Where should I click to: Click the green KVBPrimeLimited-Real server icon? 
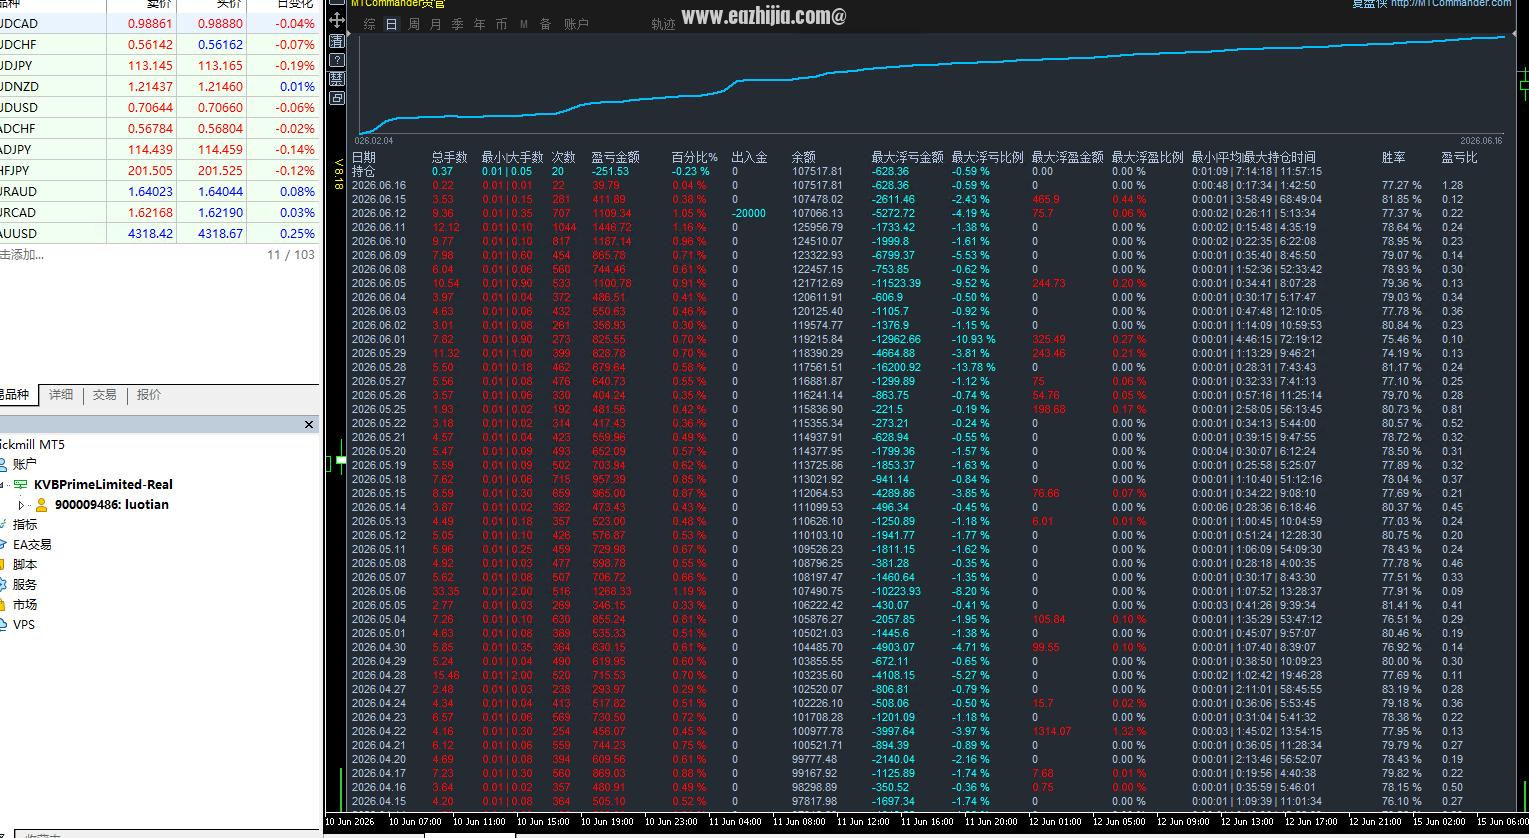(20, 484)
